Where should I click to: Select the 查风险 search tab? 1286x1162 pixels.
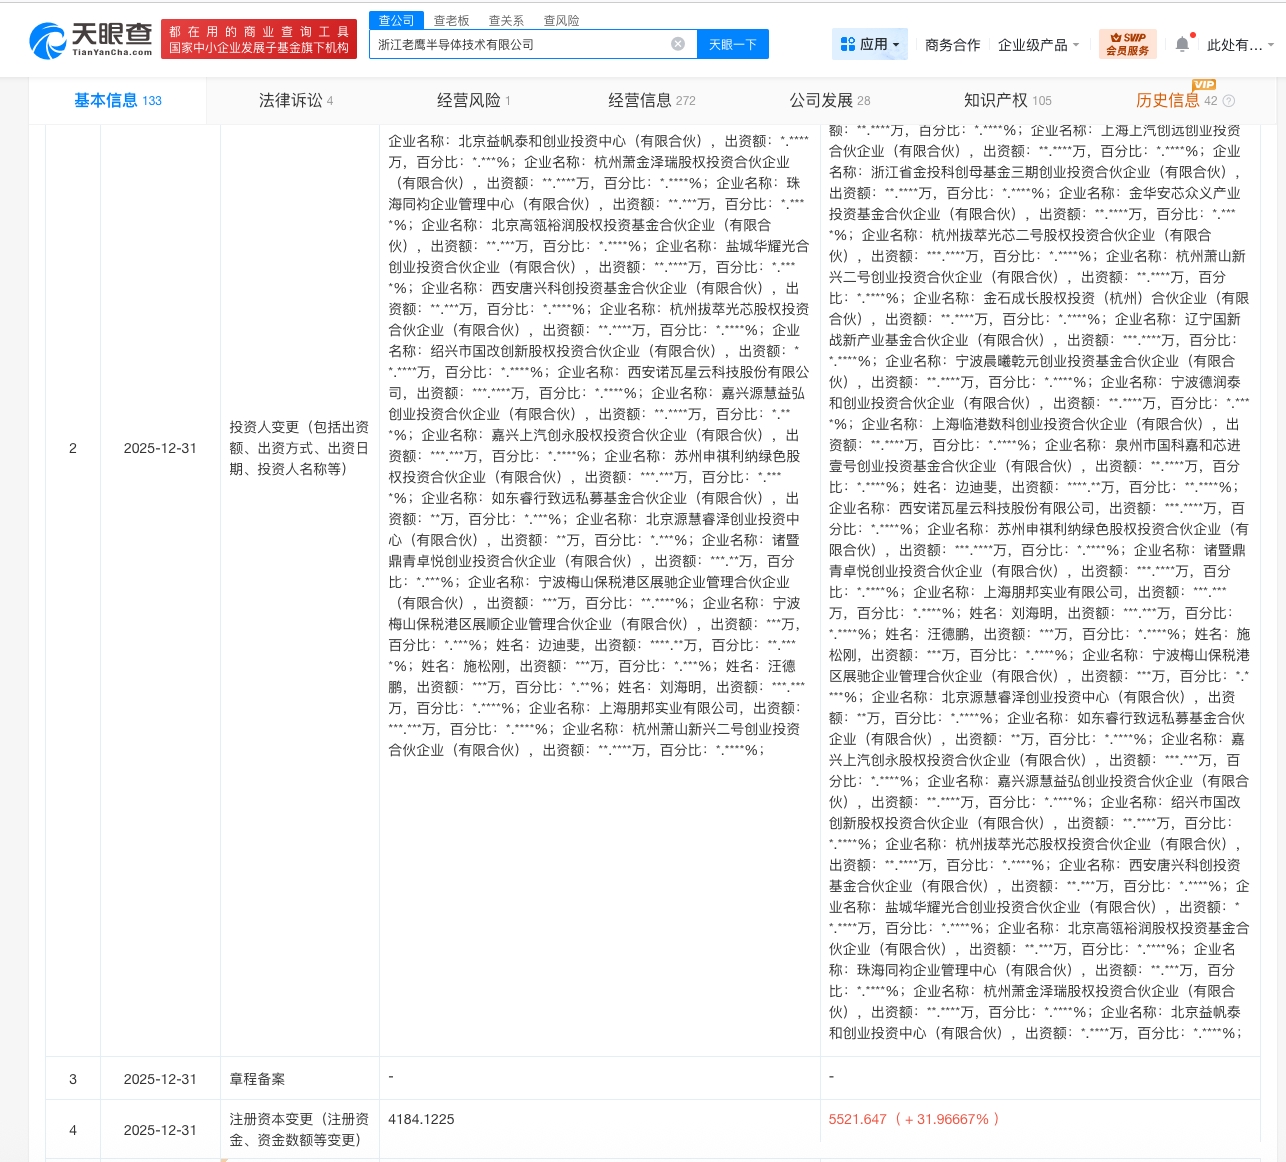pos(561,20)
